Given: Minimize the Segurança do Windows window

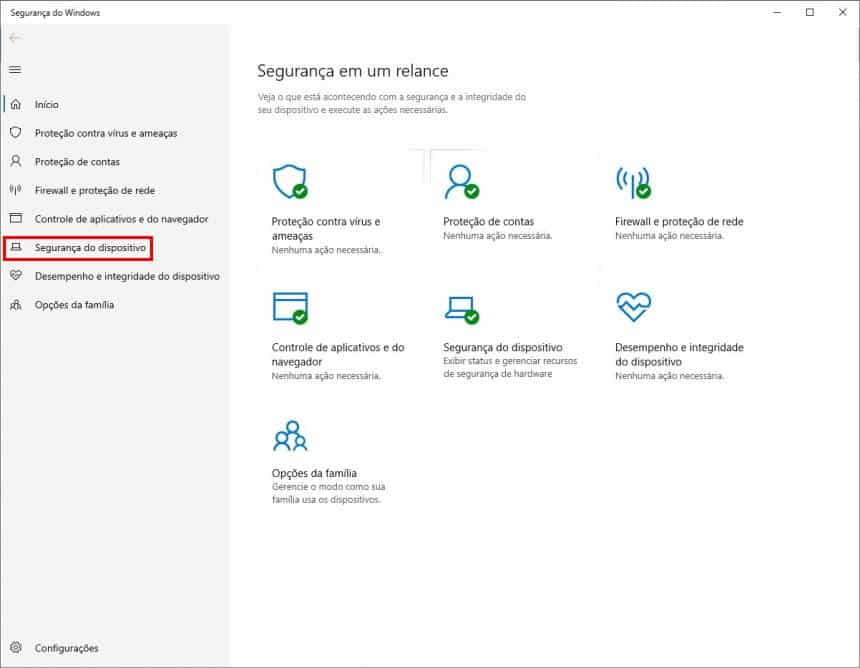Looking at the screenshot, I should click(777, 12).
